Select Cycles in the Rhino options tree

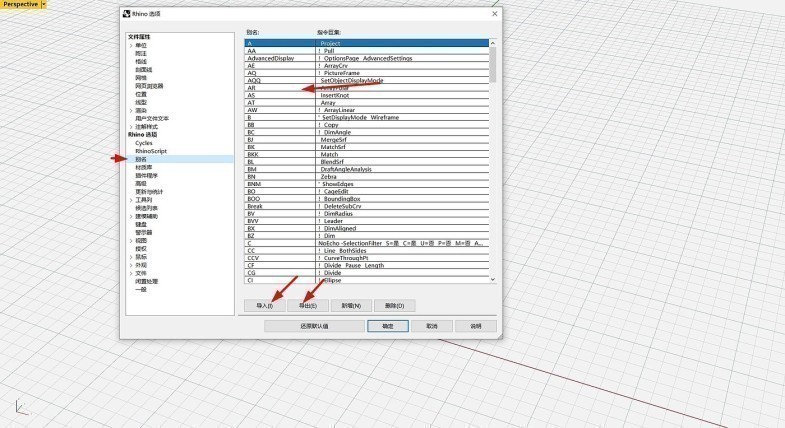coord(144,143)
